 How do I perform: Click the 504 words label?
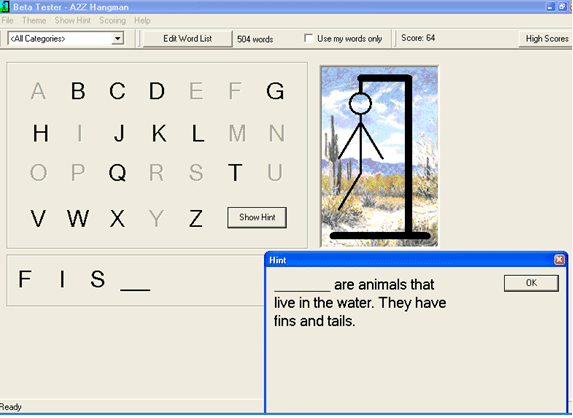click(x=255, y=39)
